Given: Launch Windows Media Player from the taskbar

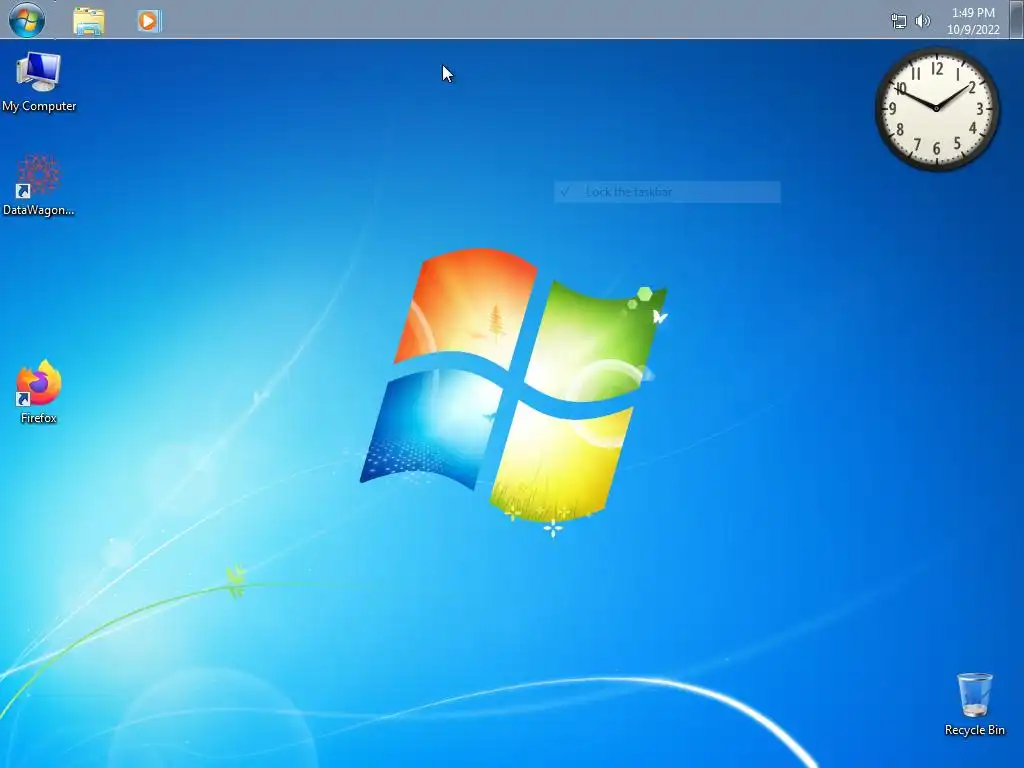Looking at the screenshot, I should coord(149,21).
